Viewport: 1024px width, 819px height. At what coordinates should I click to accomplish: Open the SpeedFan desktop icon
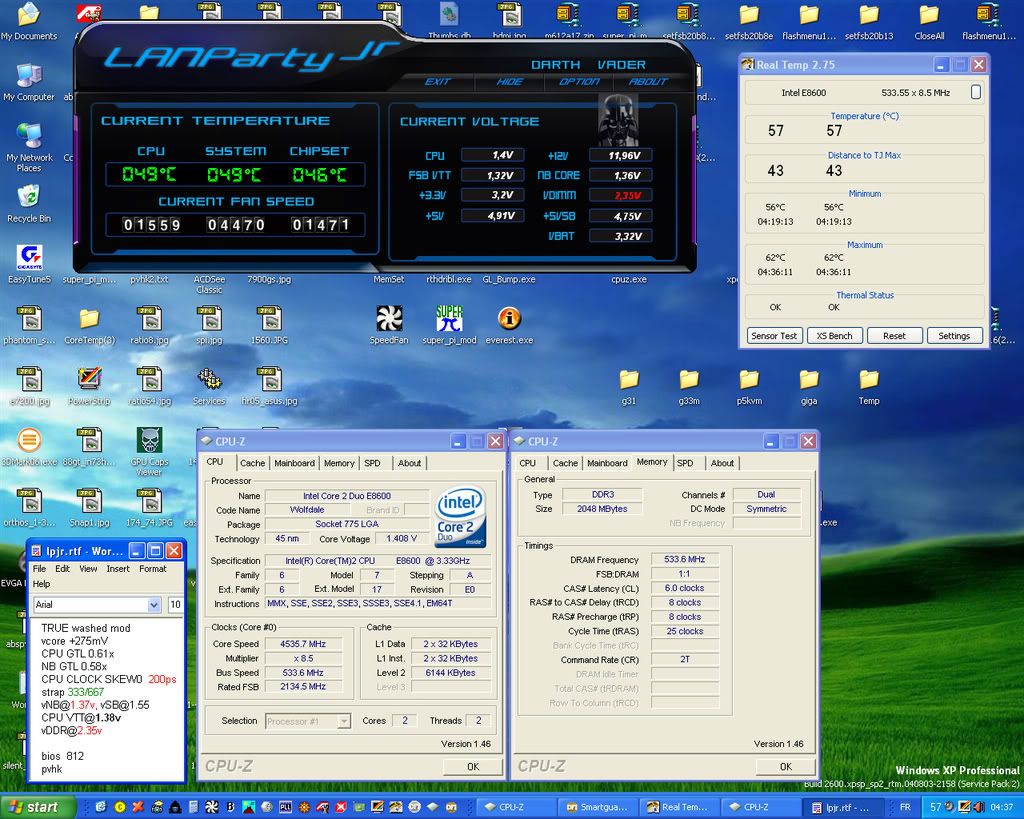(x=389, y=319)
